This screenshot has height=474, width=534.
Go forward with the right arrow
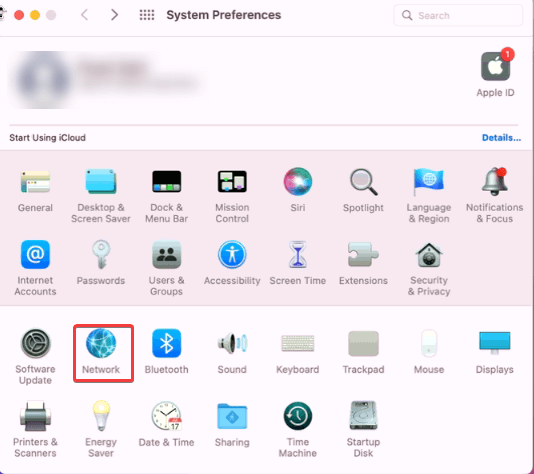[115, 15]
